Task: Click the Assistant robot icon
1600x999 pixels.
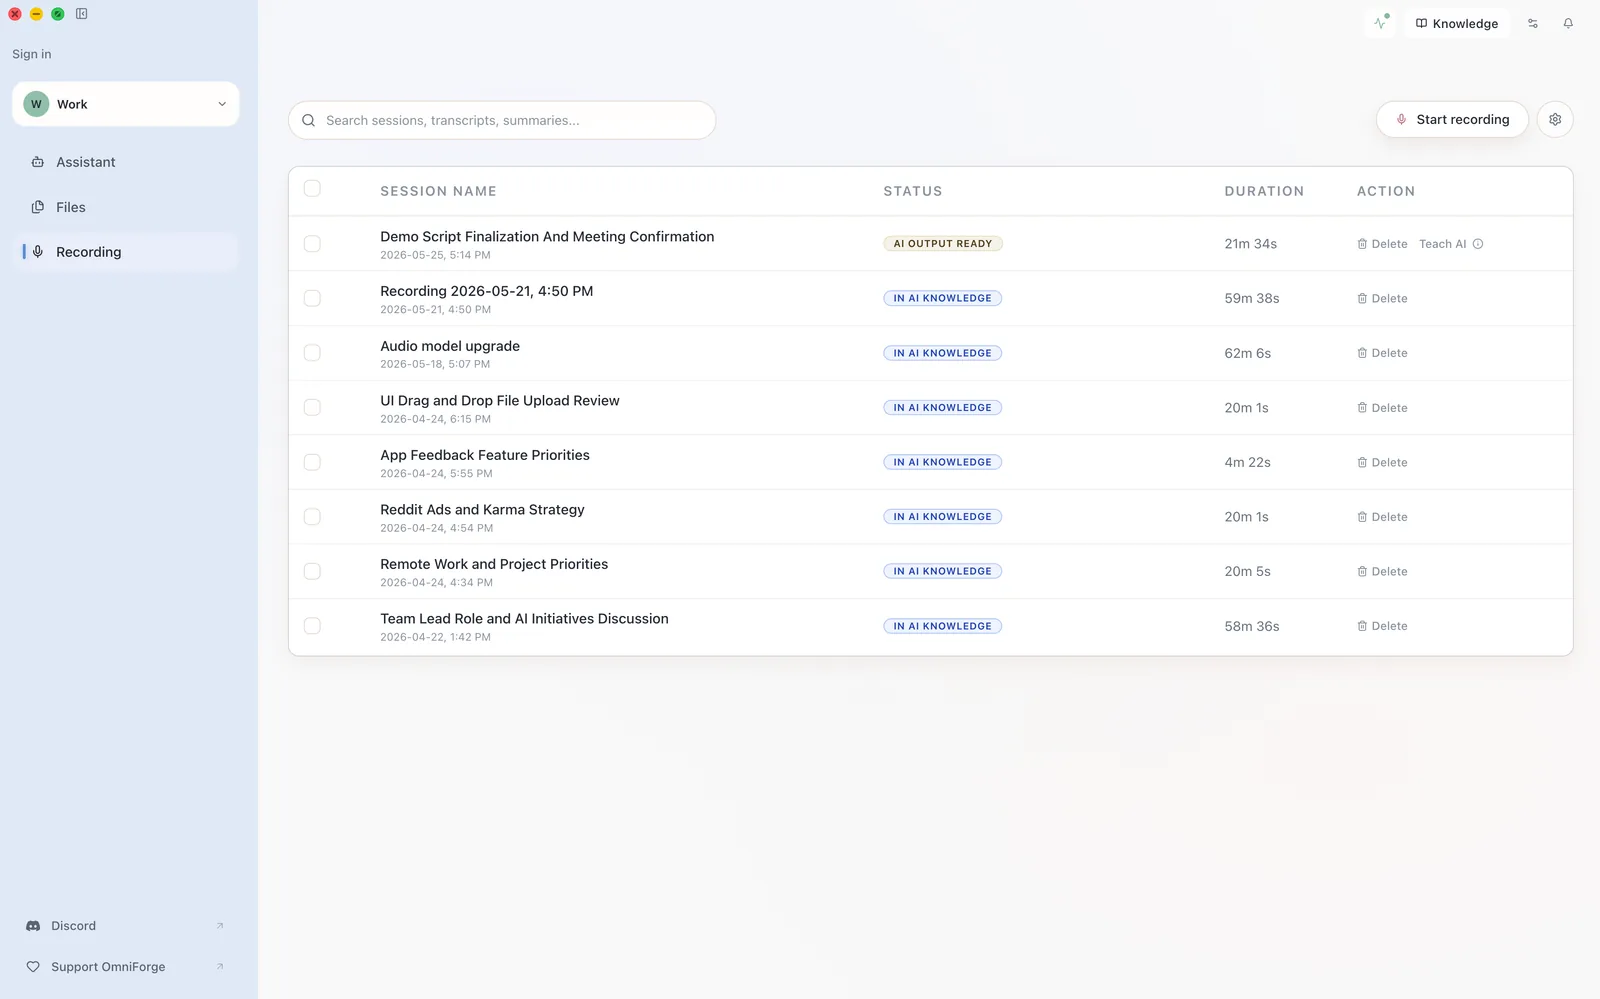Action: pos(38,162)
